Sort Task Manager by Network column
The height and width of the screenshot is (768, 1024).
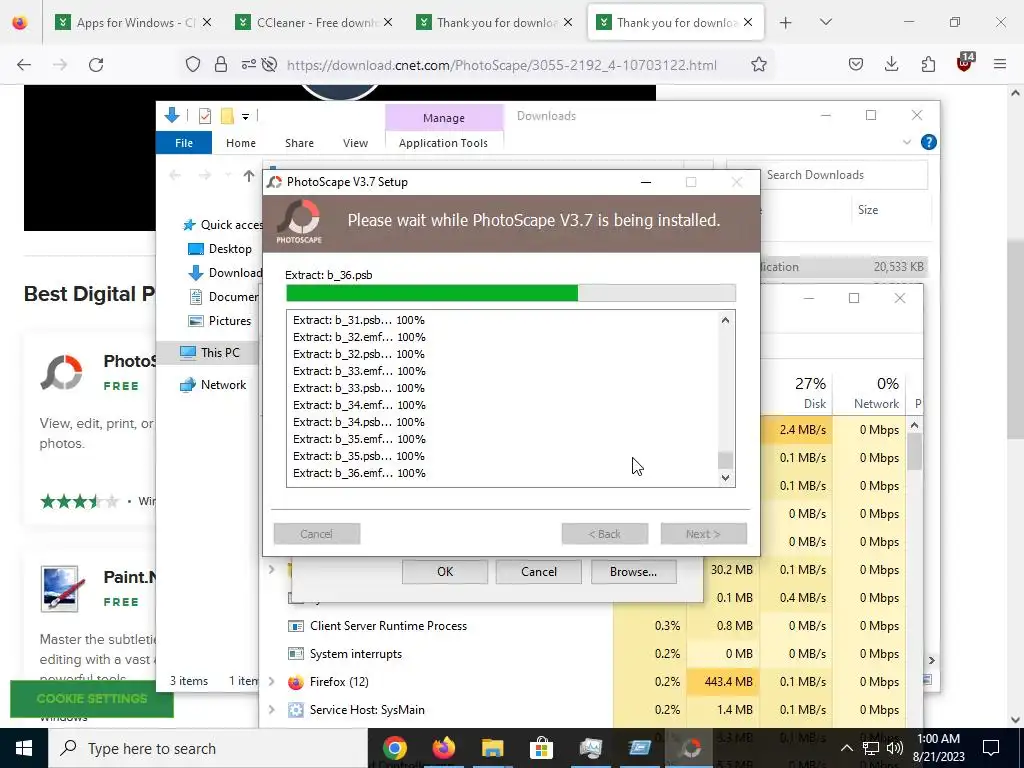(x=869, y=392)
